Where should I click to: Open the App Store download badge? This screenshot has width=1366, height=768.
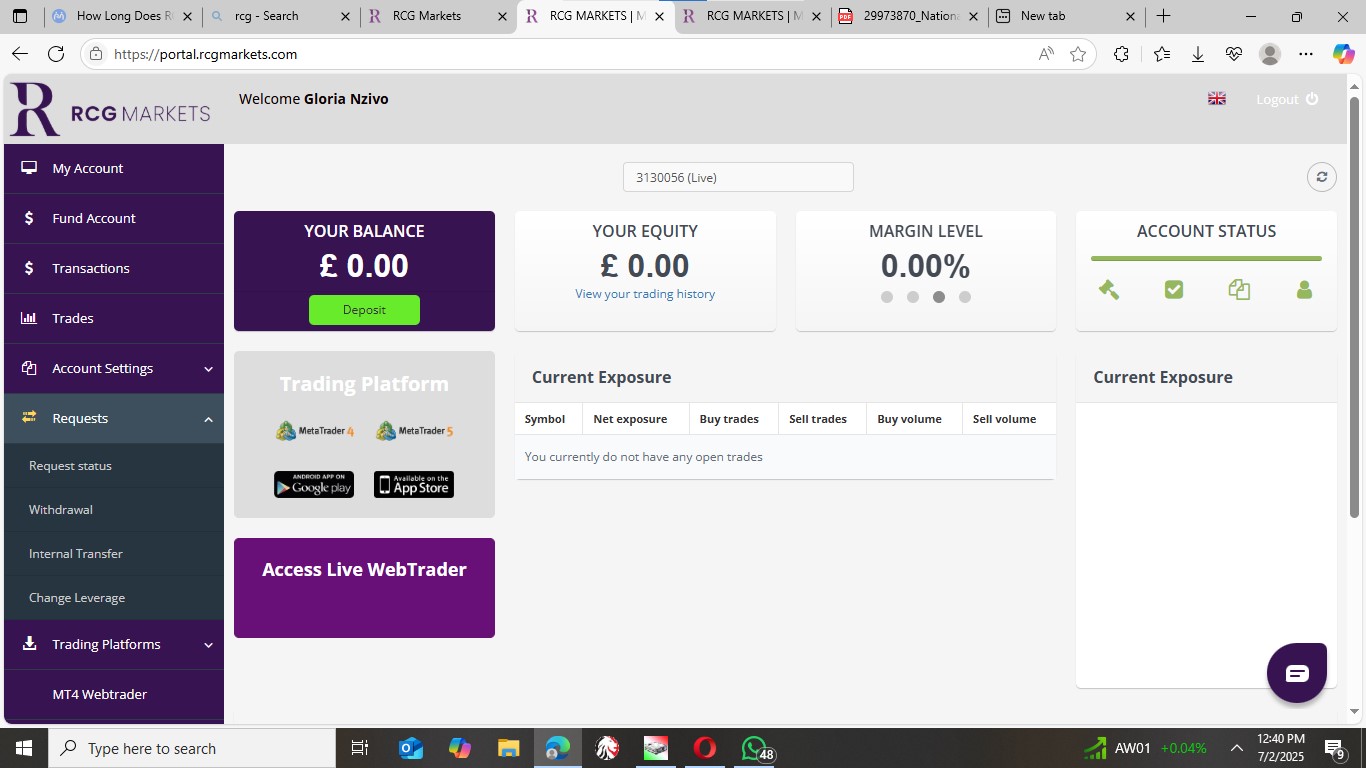[x=414, y=485]
